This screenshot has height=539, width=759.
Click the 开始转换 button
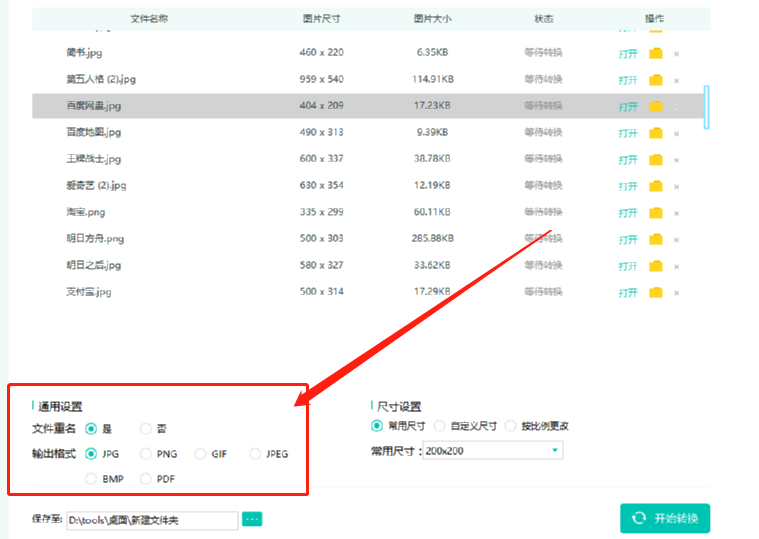tap(665, 518)
